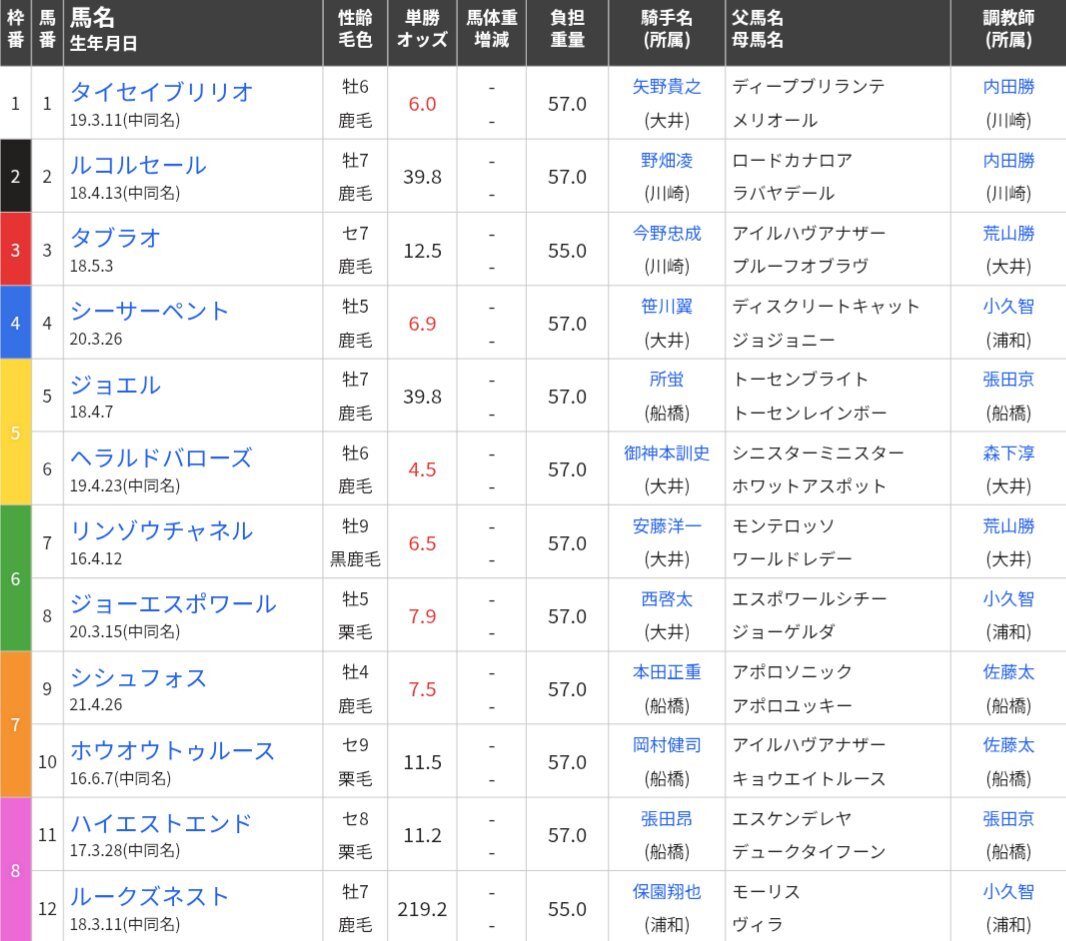Click odds value 11.5
1066x941 pixels.
tap(422, 762)
